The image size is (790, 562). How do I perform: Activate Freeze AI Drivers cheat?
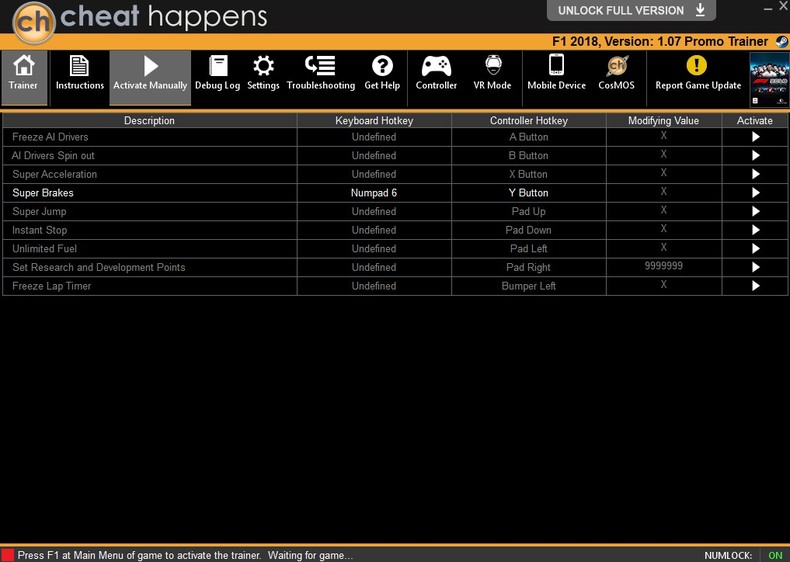(755, 137)
